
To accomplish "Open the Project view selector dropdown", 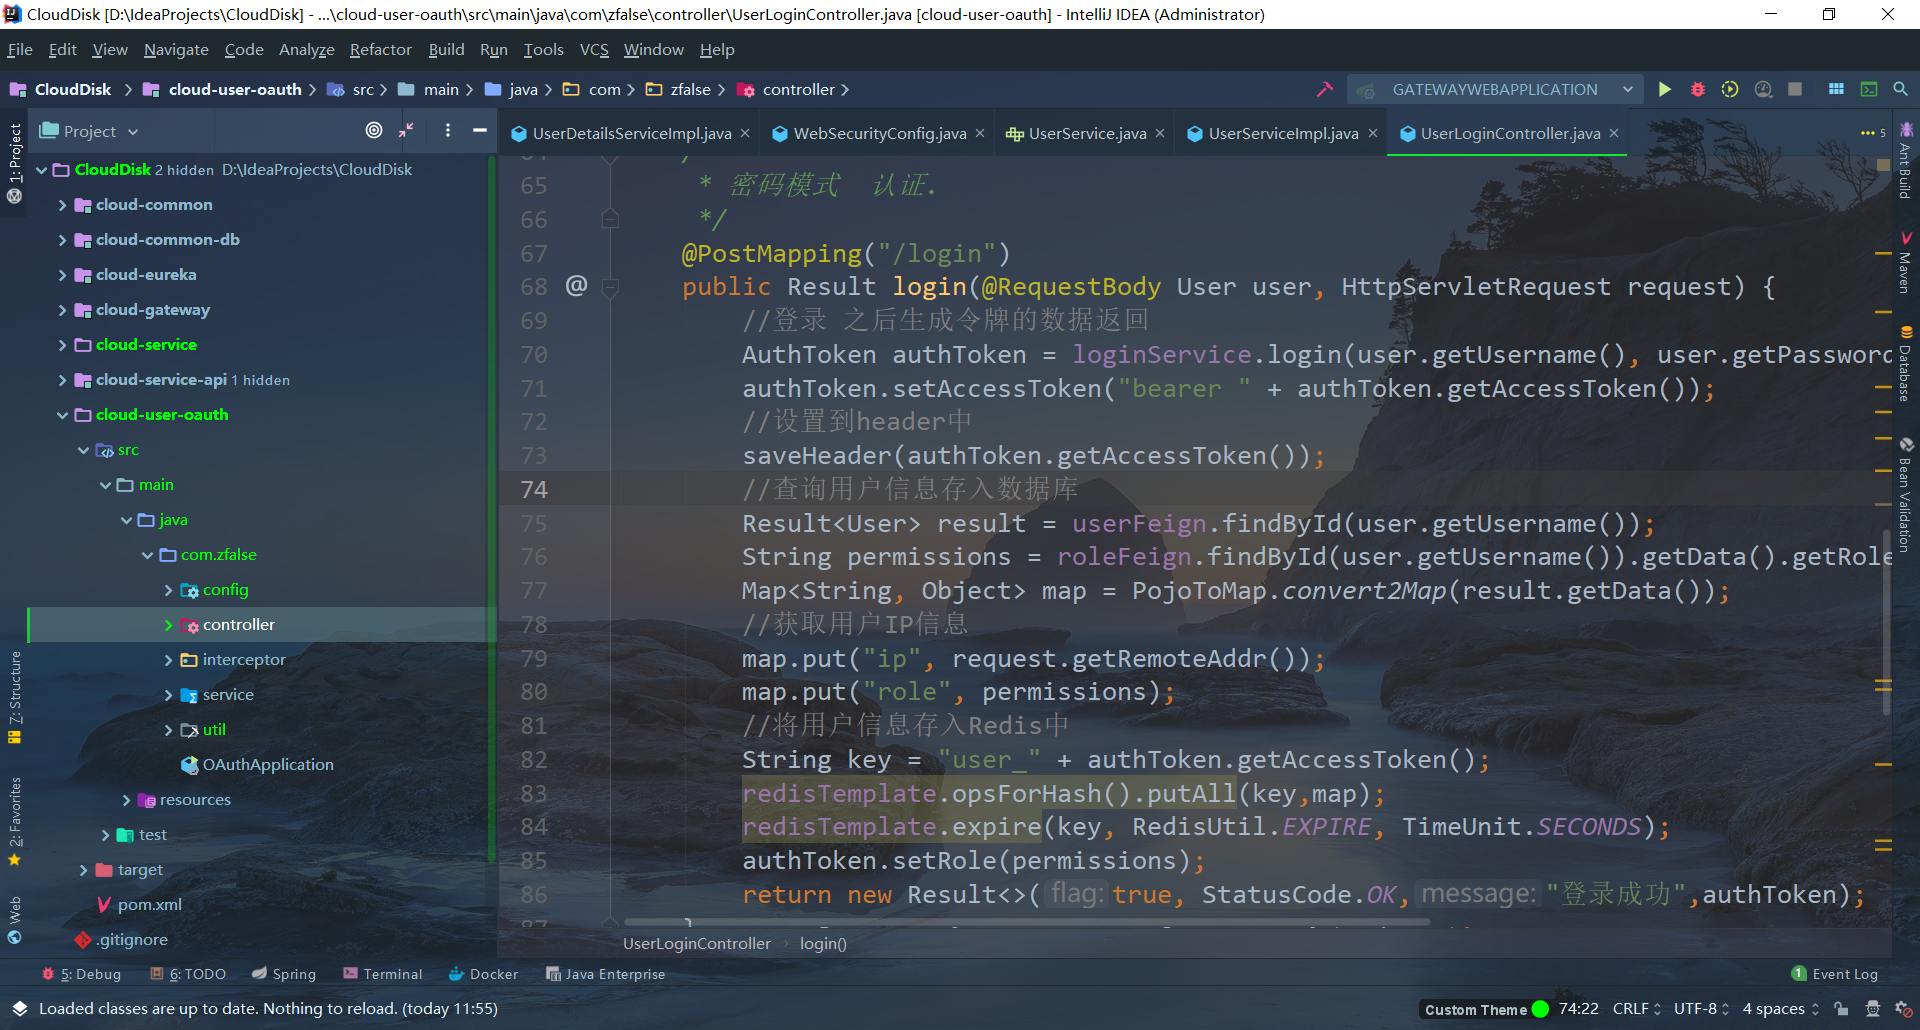I will point(89,131).
